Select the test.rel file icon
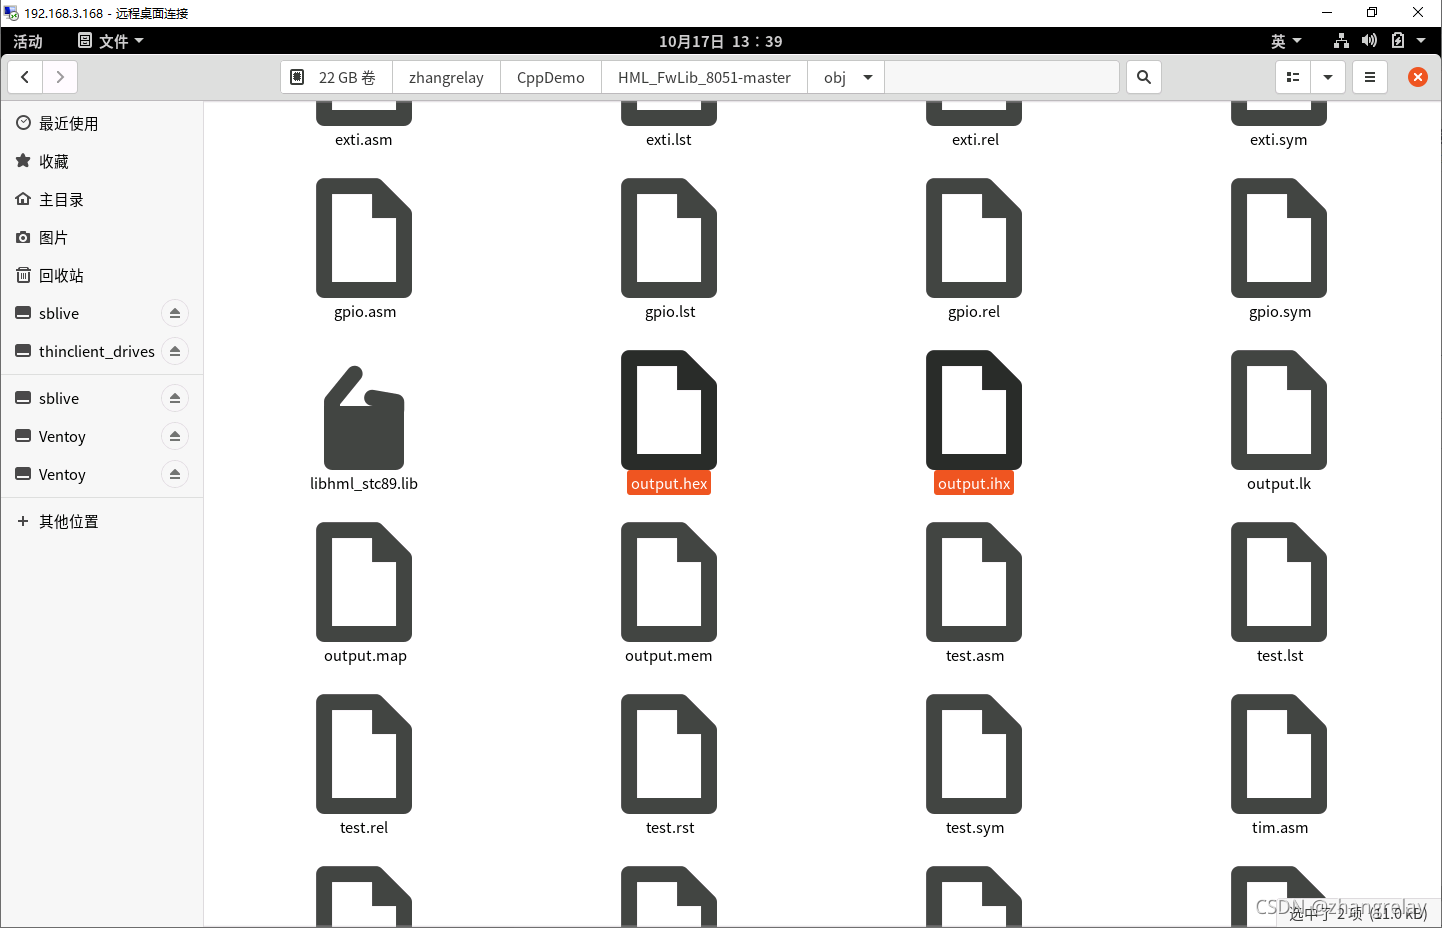The width and height of the screenshot is (1442, 928). click(x=364, y=754)
